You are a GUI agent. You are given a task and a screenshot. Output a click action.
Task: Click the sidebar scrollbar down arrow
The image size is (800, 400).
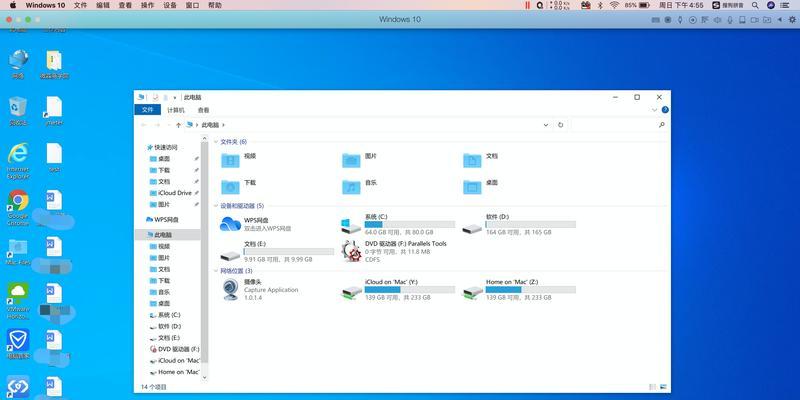coord(205,378)
